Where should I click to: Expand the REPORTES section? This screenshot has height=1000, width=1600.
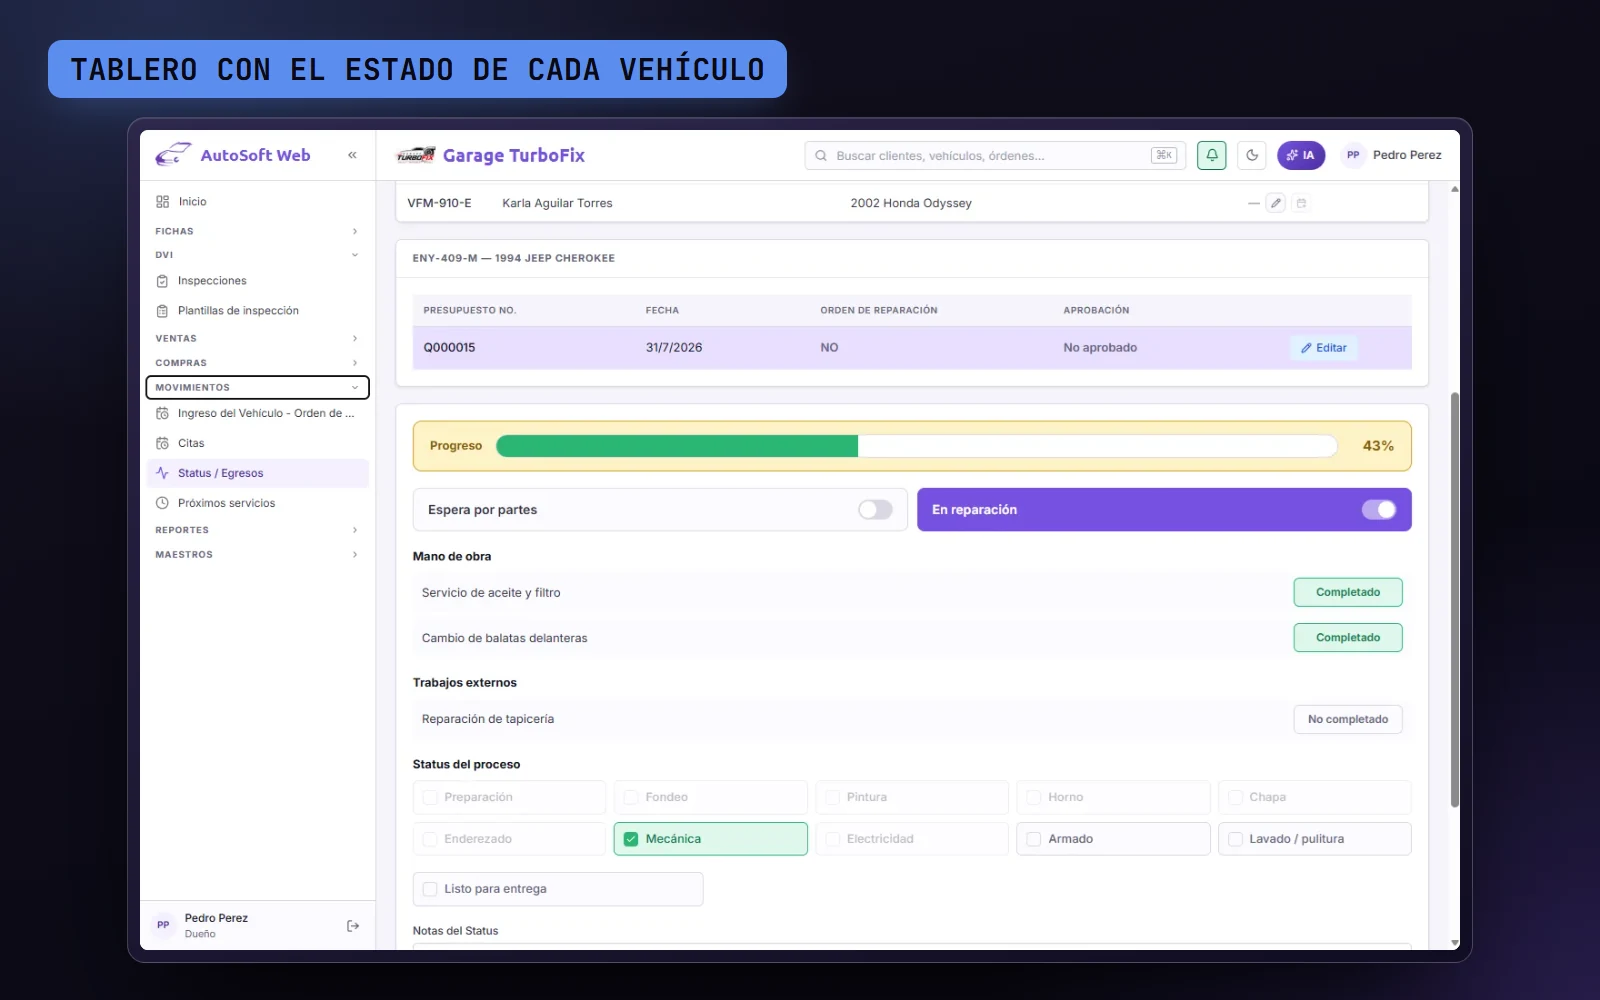[257, 530]
